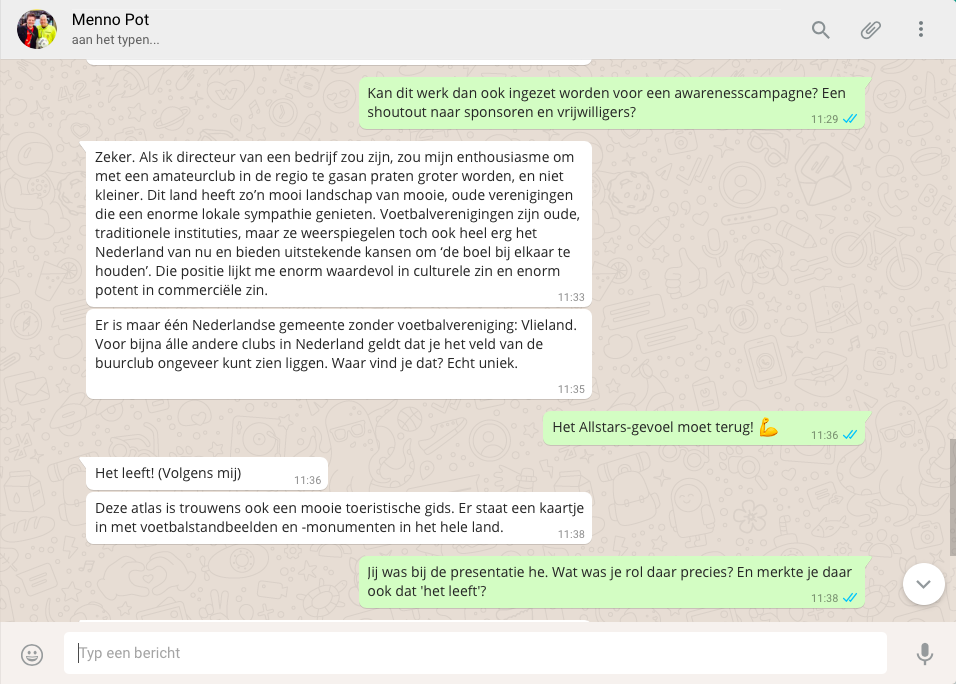956x684 pixels.
Task: Open contact info via Menno Pot name
Action: coord(110,20)
